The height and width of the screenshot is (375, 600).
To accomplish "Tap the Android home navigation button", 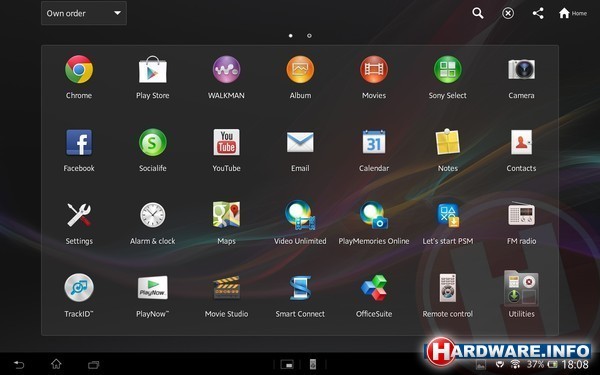I will [x=56, y=364].
